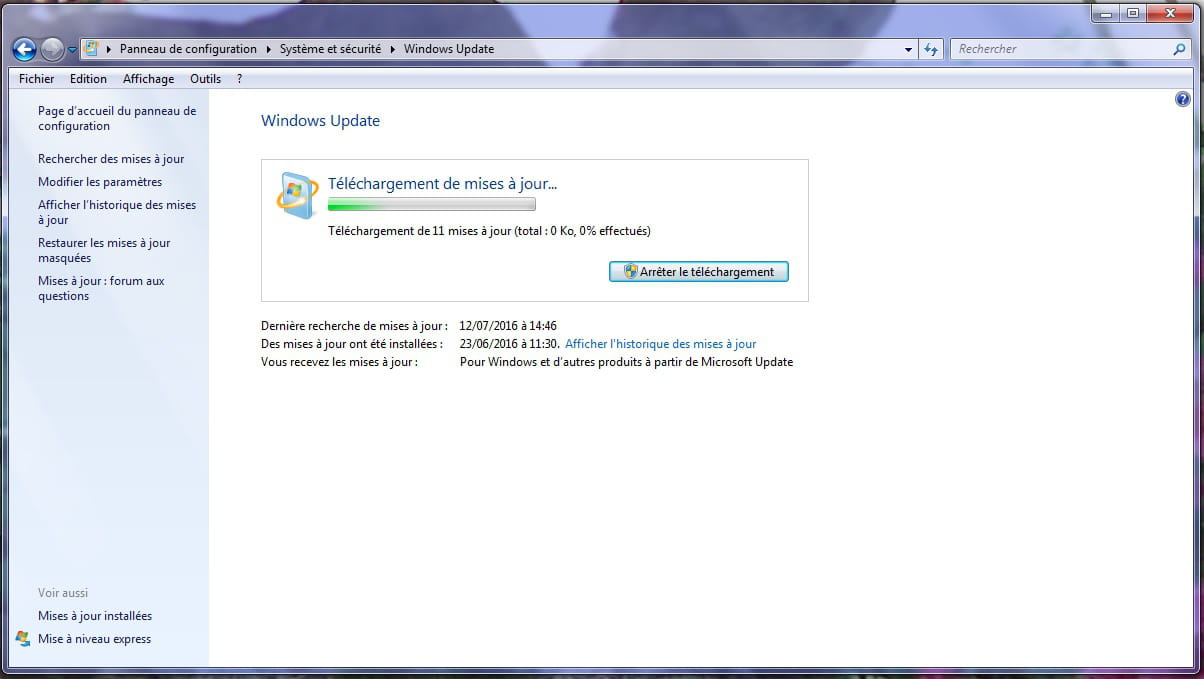
Task: Click the refresh button beside address bar
Action: coord(931,48)
